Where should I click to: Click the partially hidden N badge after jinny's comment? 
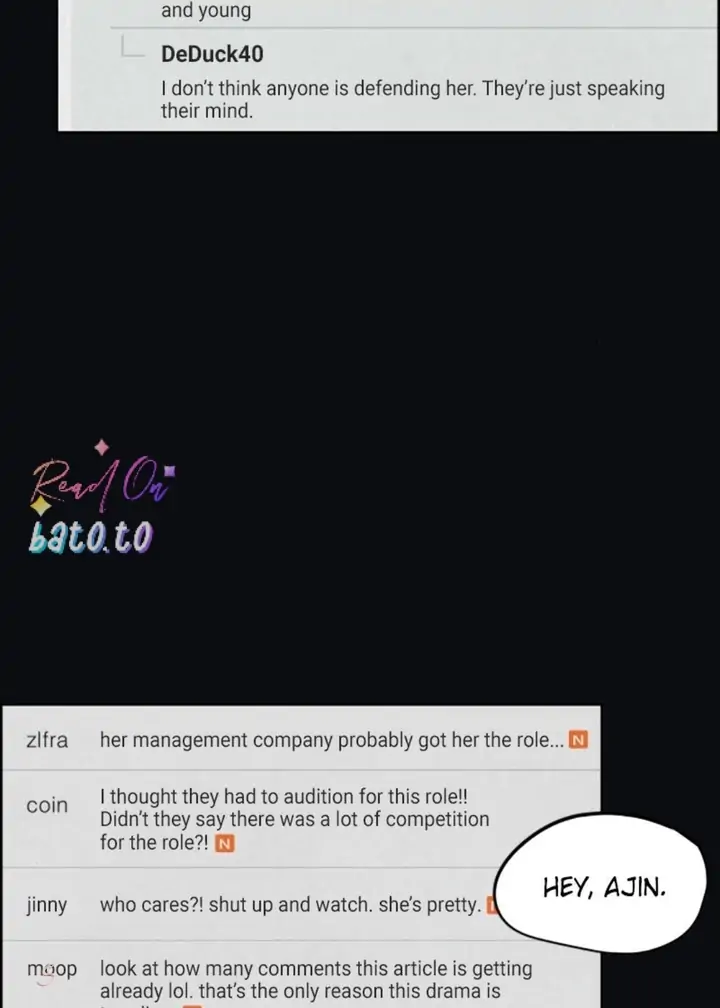pos(491,906)
